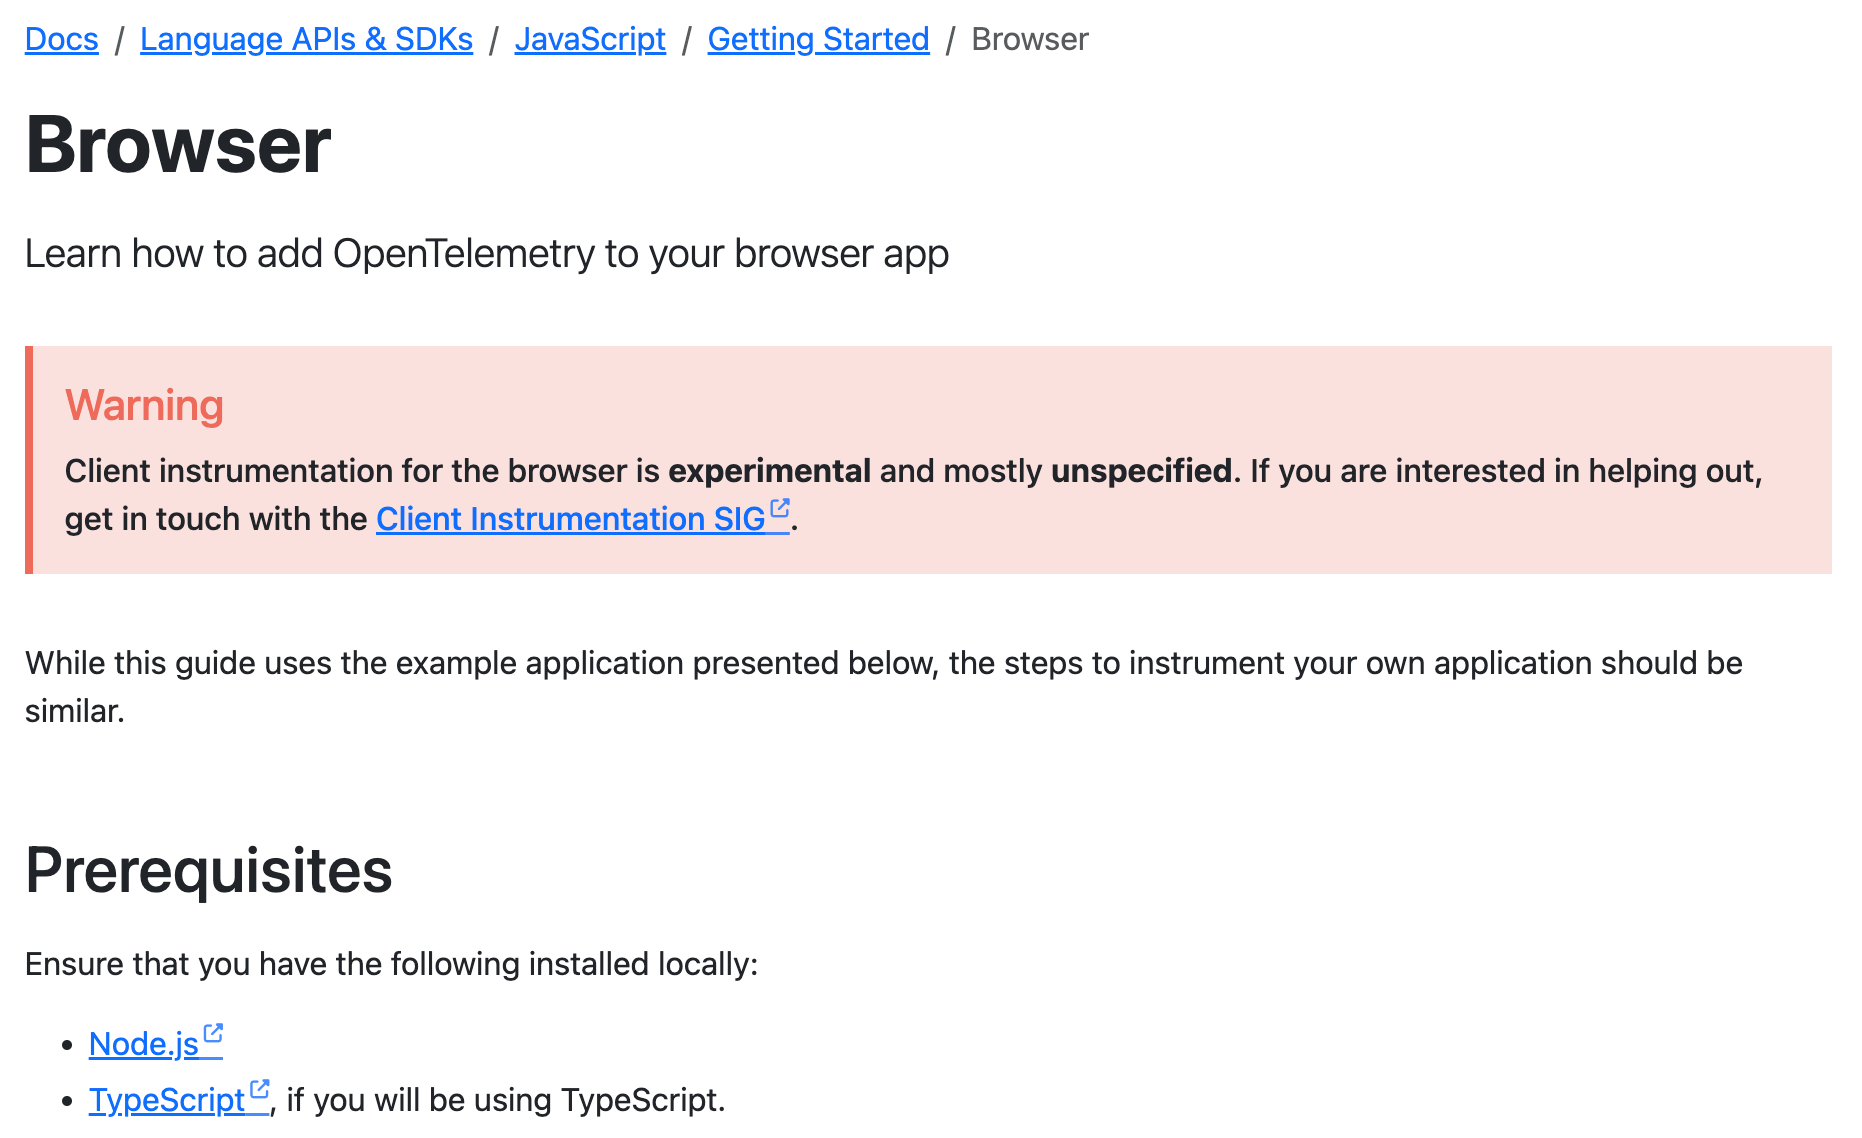Open the Language APIs & SDKs breadcrumb
1862x1138 pixels.
[306, 39]
